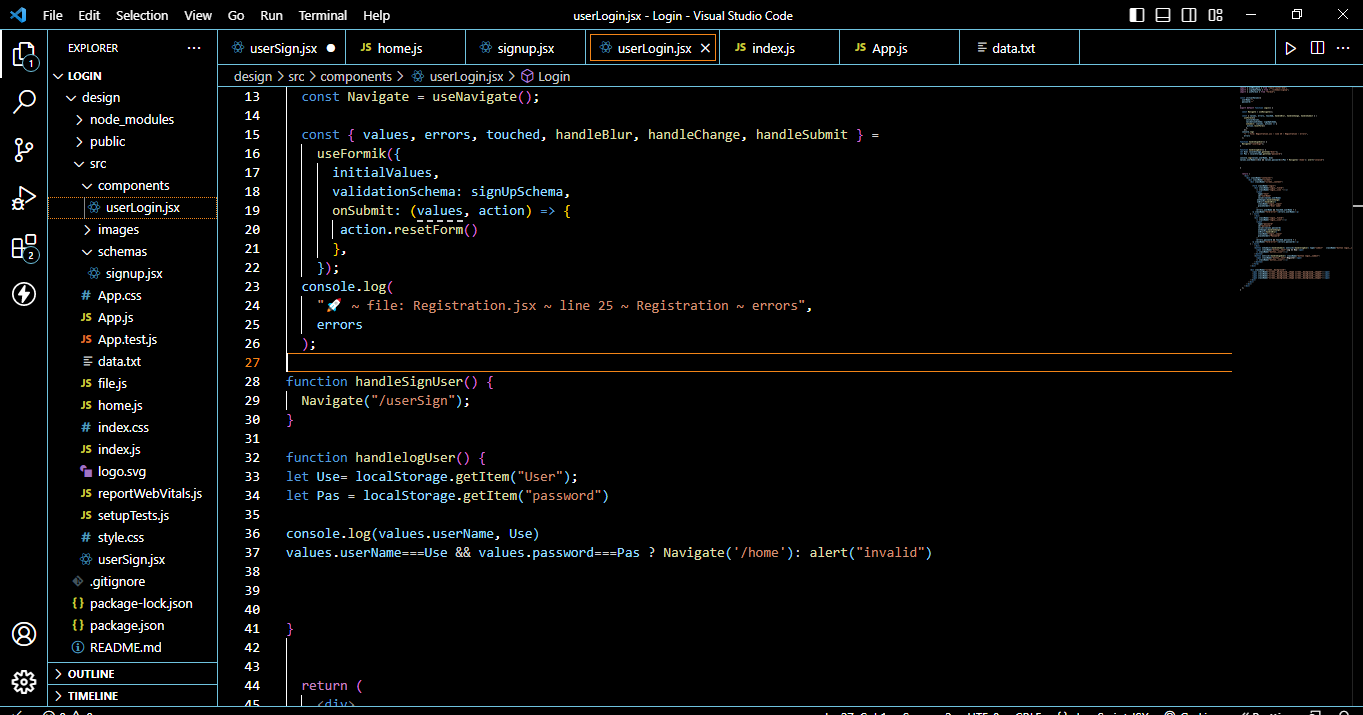Click the src breadcrumb
Screen dimensions: 1363x715
tap(297, 76)
